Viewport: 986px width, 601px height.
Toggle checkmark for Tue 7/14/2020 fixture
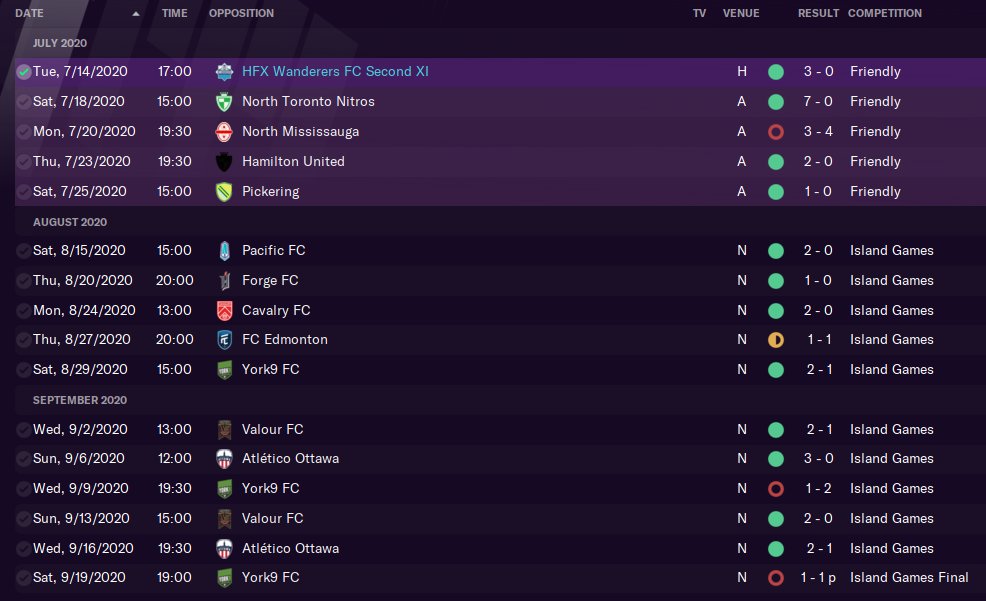[24, 72]
